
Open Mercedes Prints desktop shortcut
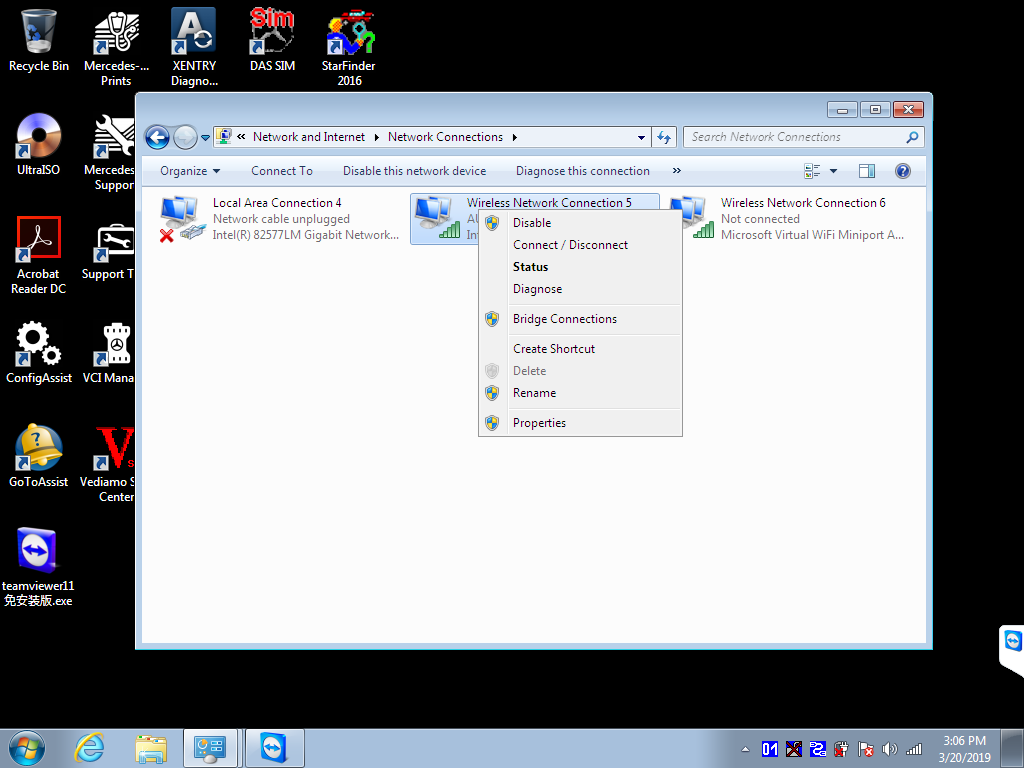click(116, 48)
